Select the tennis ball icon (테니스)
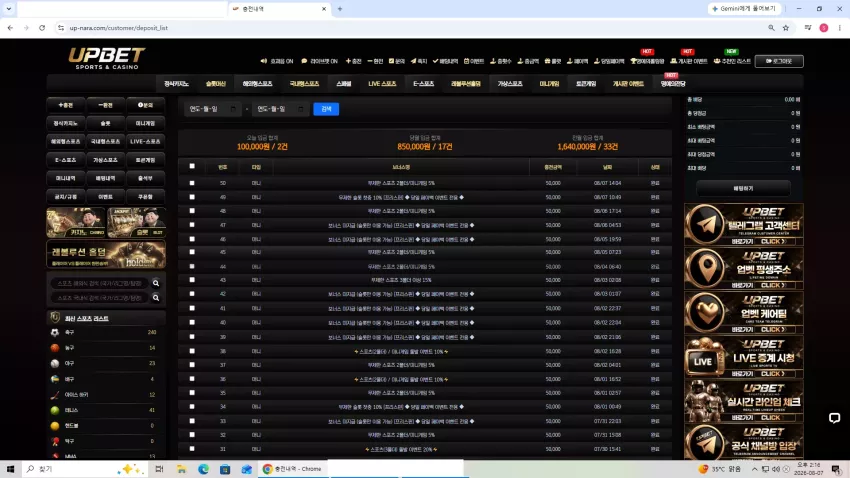Image resolution: width=850 pixels, height=478 pixels. point(55,410)
